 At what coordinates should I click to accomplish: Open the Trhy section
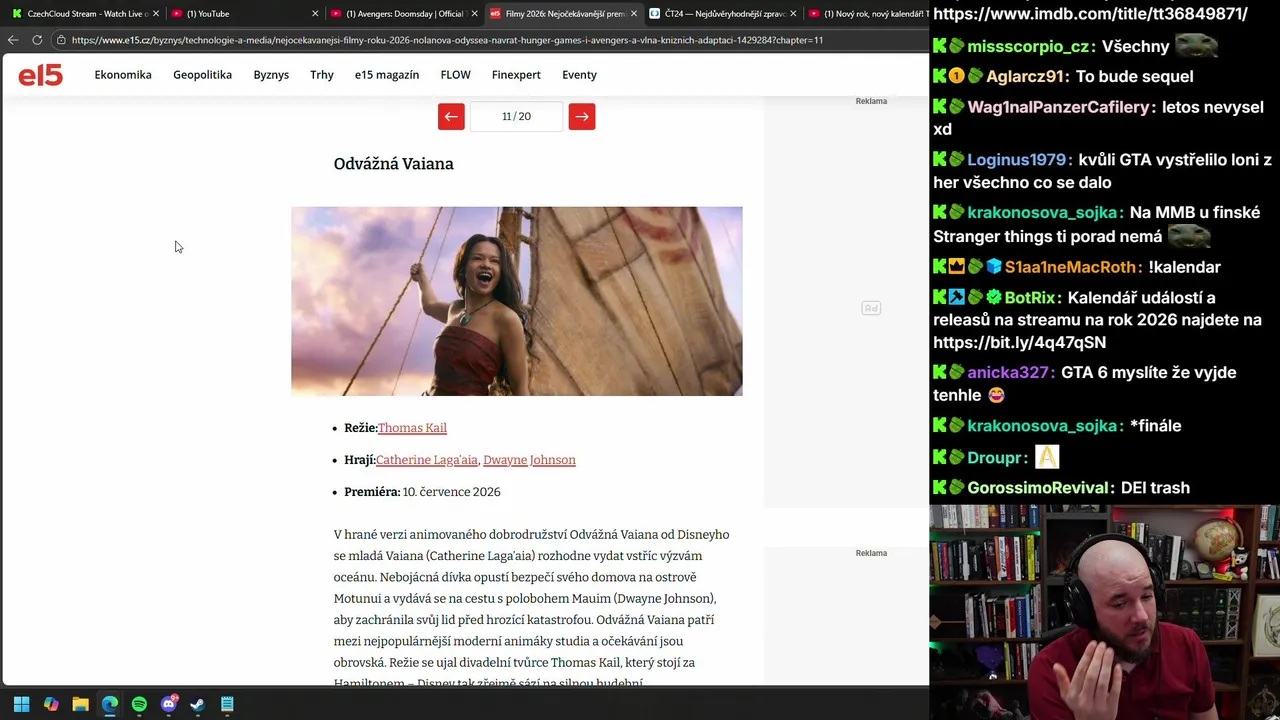322,75
